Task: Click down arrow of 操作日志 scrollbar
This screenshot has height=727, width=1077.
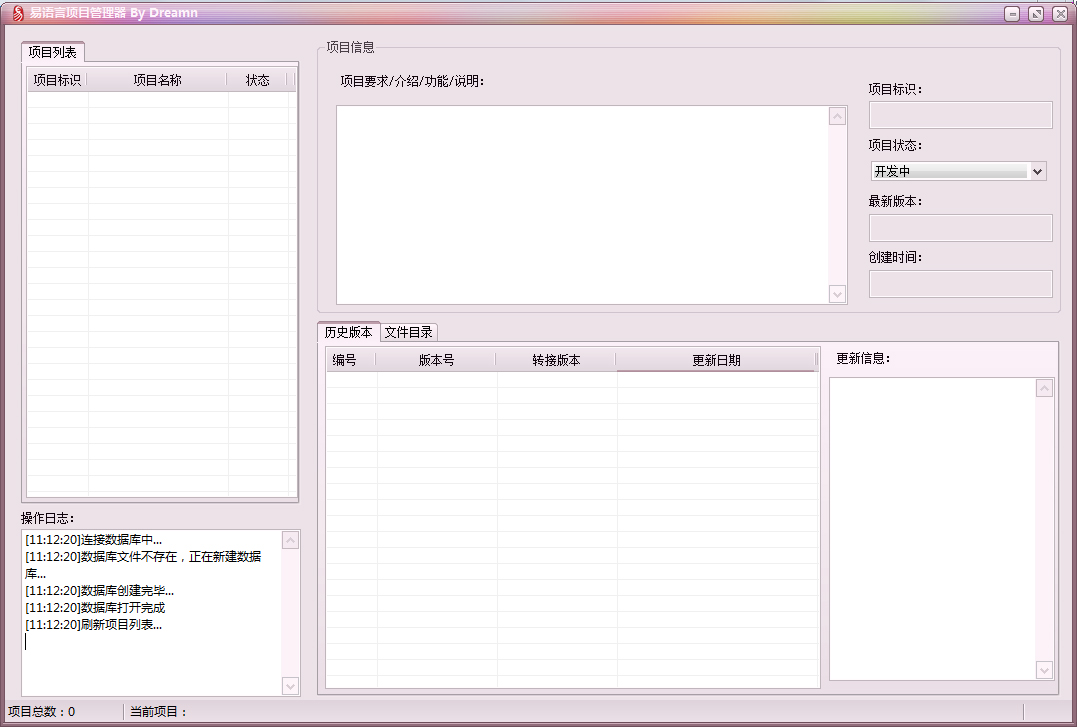Action: (291, 686)
